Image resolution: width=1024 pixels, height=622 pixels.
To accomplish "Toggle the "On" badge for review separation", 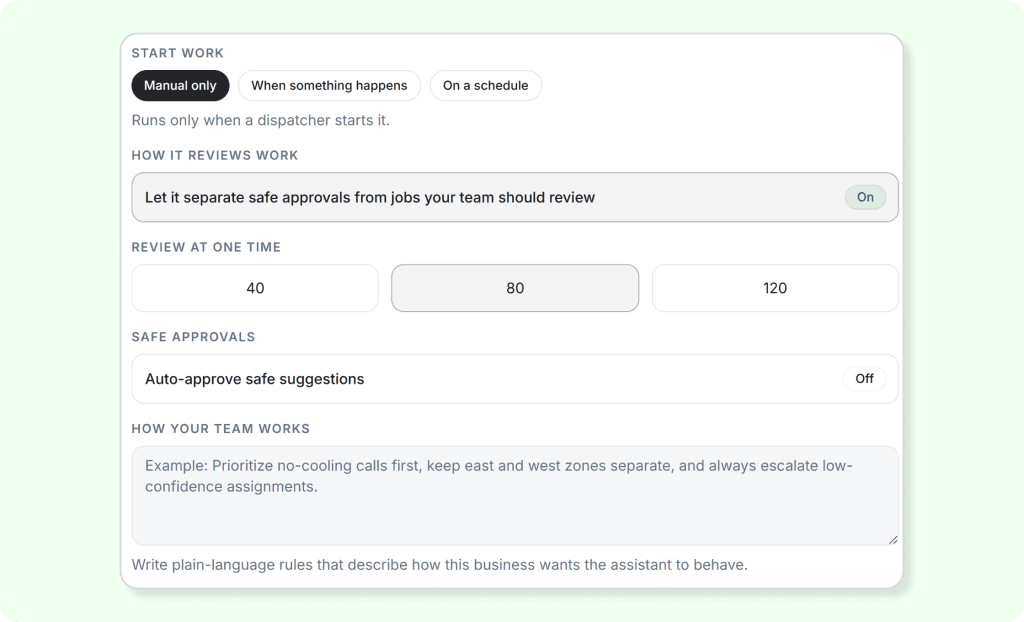I will 865,197.
